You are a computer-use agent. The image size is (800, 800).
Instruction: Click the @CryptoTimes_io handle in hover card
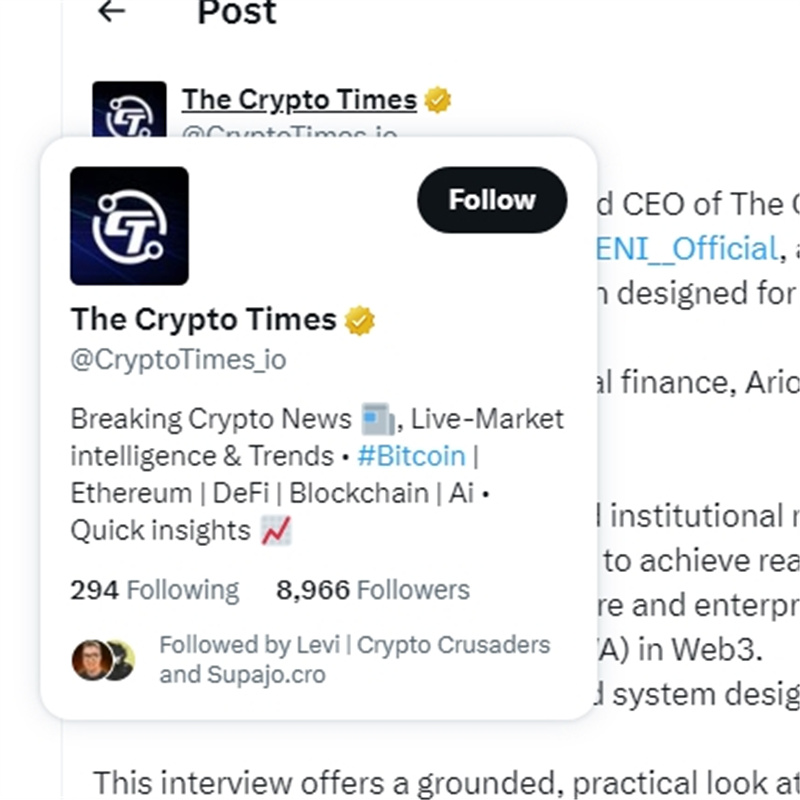click(178, 360)
